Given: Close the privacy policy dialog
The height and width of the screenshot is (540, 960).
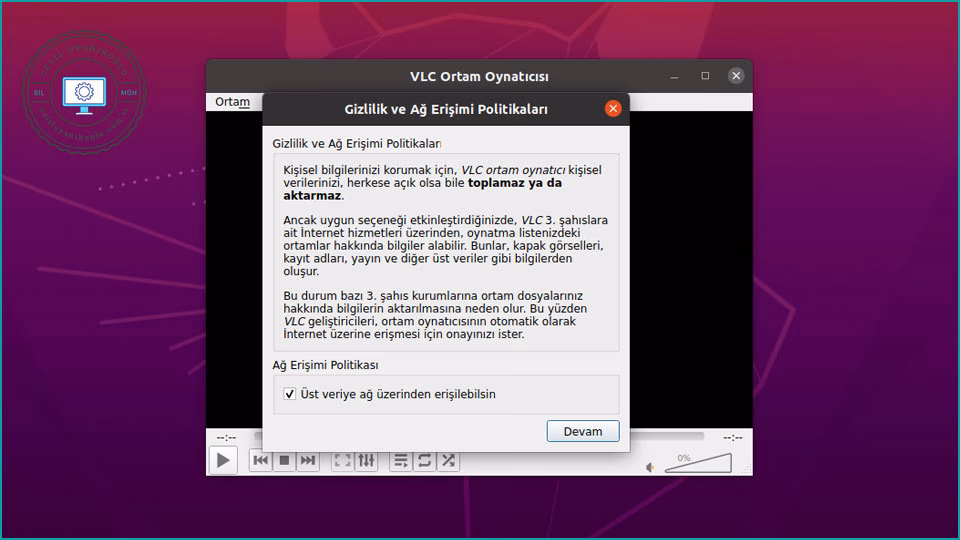Looking at the screenshot, I should tap(613, 109).
